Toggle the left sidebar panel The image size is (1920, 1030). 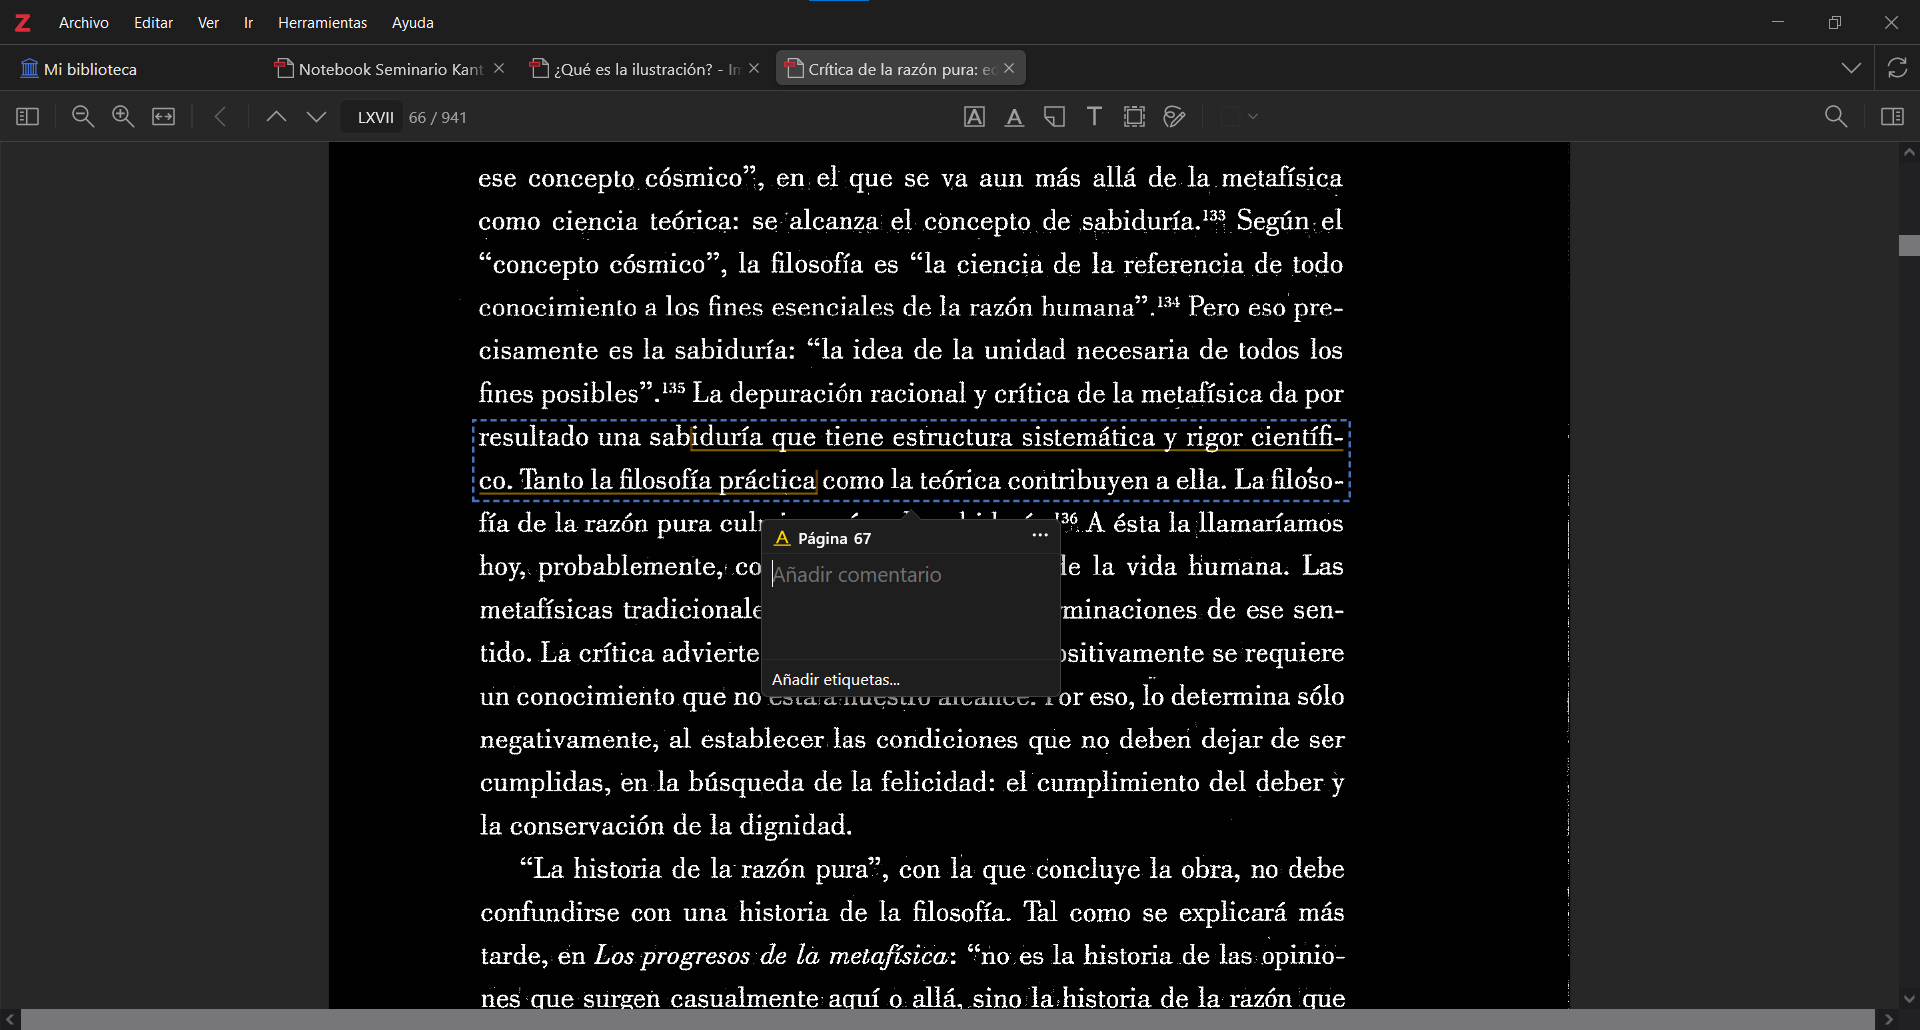(x=28, y=117)
